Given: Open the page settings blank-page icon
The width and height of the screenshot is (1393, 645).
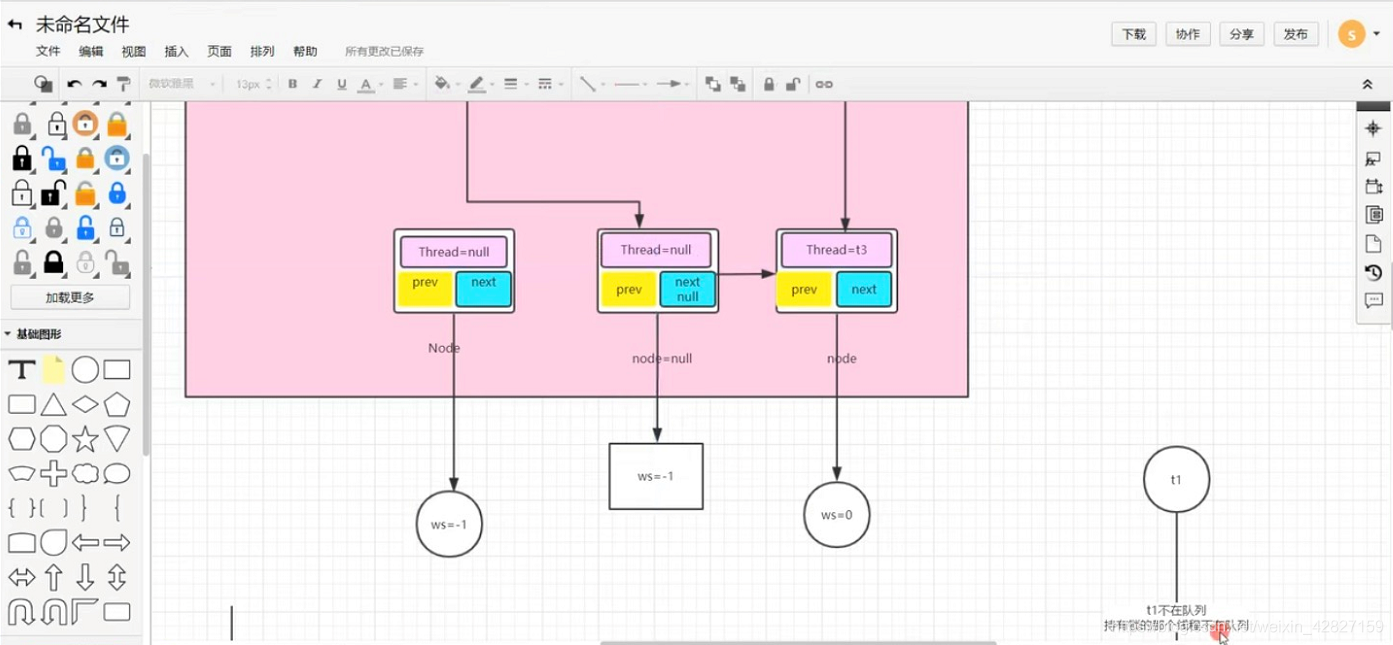Looking at the screenshot, I should pyautogui.click(x=1373, y=244).
